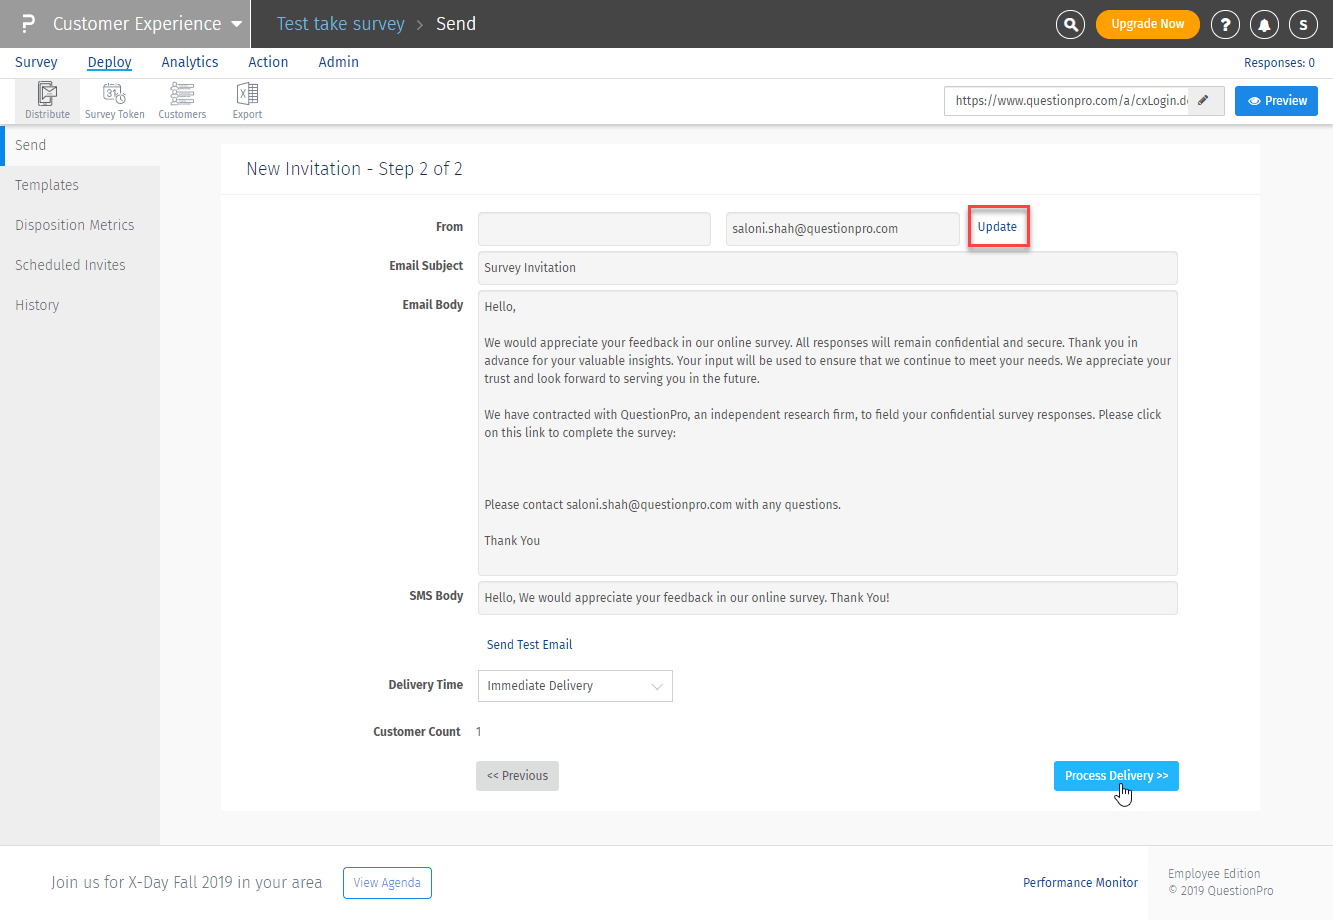Click the Export toolbar icon
Screen dimensions: 1333x920
(x=247, y=101)
